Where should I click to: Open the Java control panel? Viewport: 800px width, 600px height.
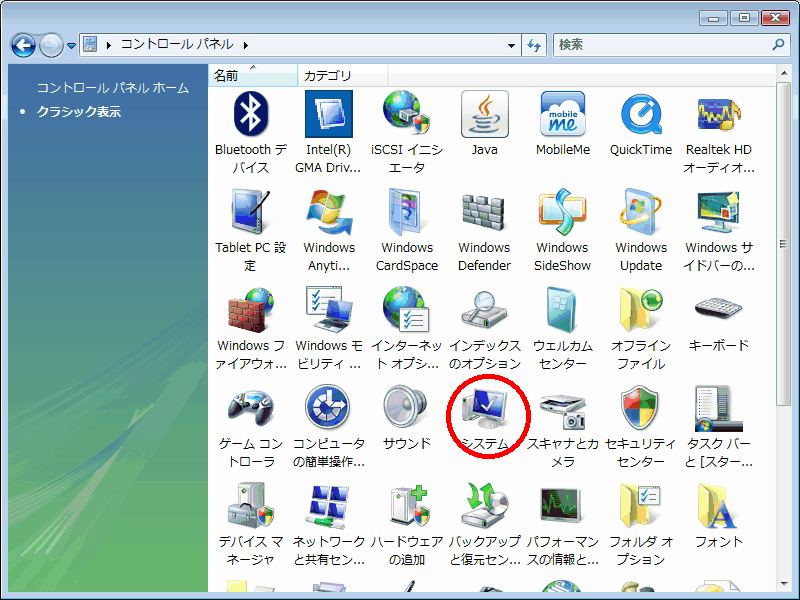coord(485,123)
